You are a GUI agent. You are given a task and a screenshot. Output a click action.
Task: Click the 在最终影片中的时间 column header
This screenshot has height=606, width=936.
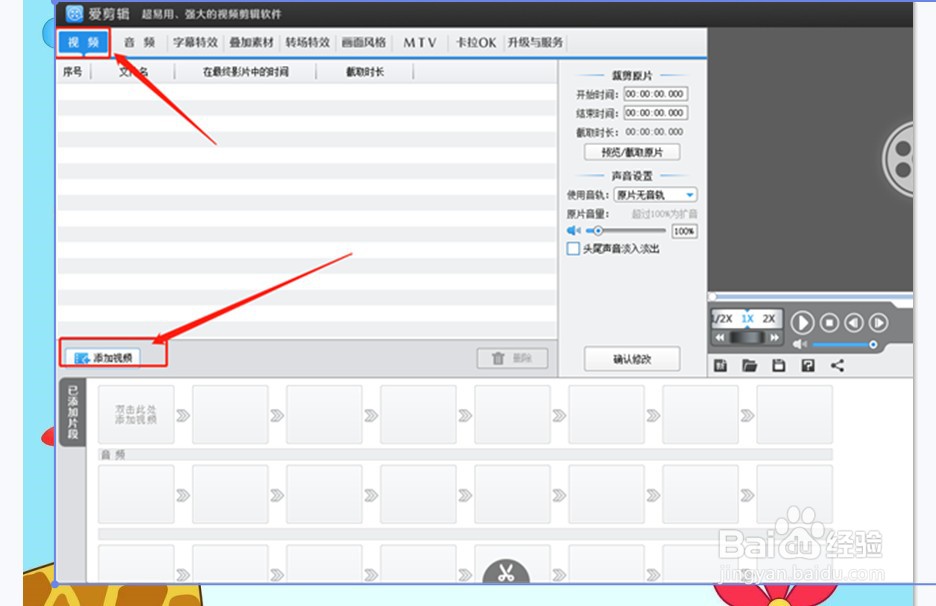pyautogui.click(x=245, y=72)
